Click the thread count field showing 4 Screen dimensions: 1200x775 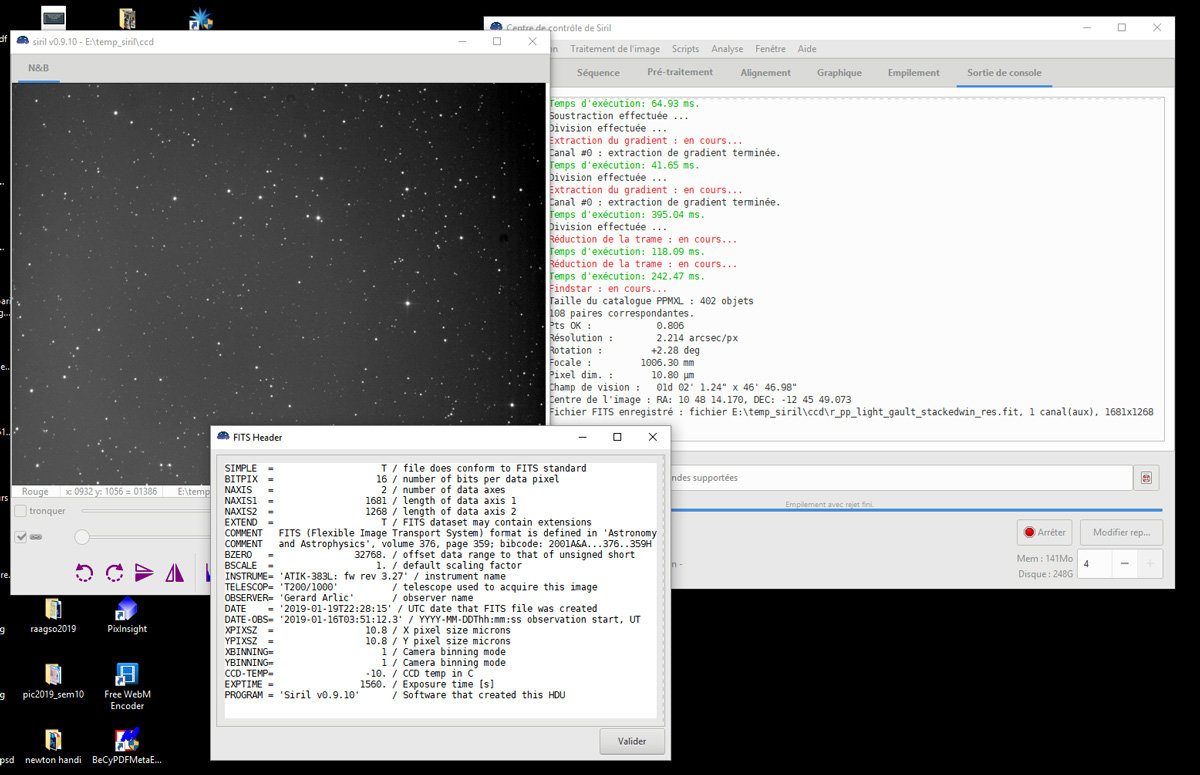point(1095,564)
